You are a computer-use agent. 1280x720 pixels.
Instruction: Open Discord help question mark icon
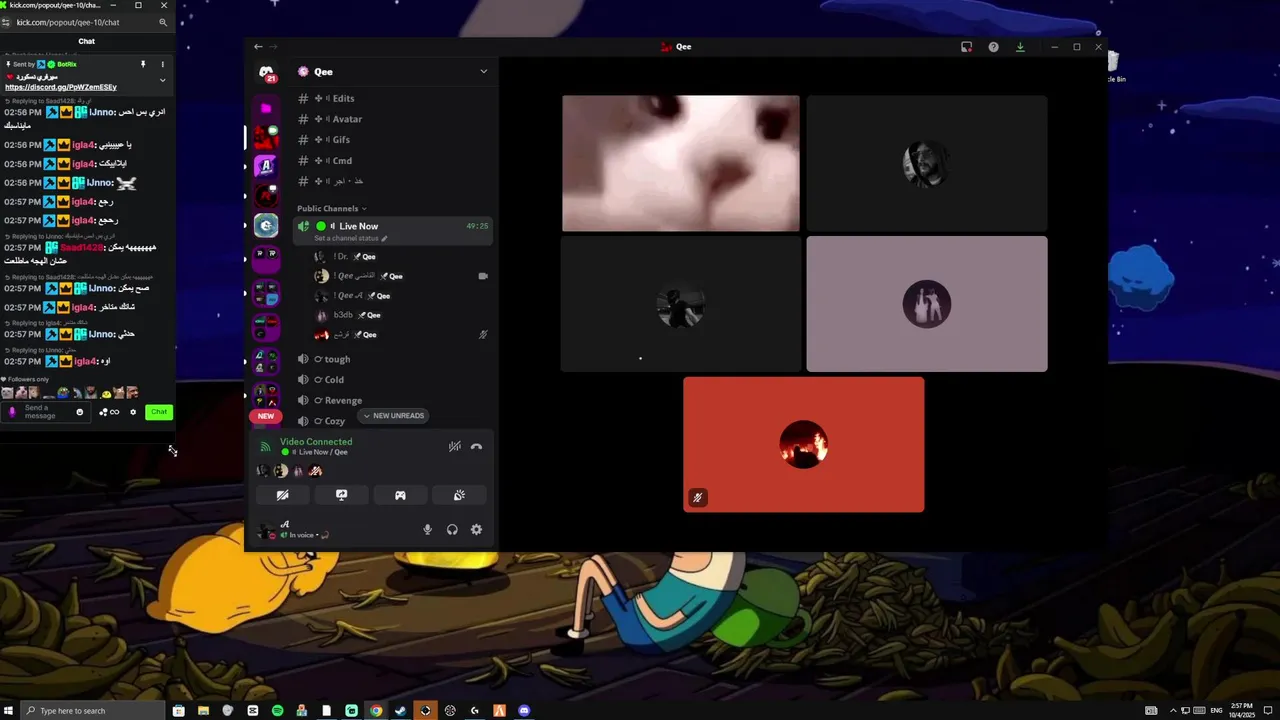pyautogui.click(x=993, y=47)
